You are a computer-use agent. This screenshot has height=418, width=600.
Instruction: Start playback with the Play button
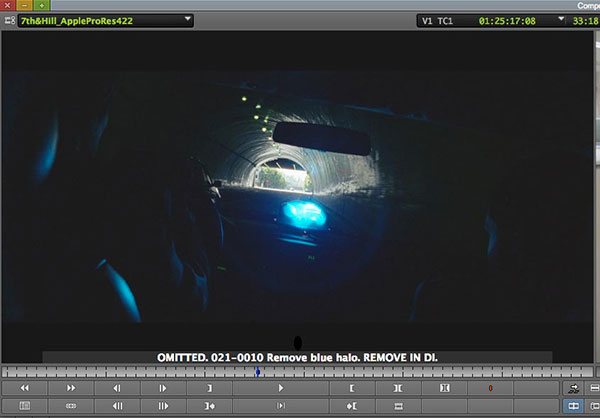[281, 388]
